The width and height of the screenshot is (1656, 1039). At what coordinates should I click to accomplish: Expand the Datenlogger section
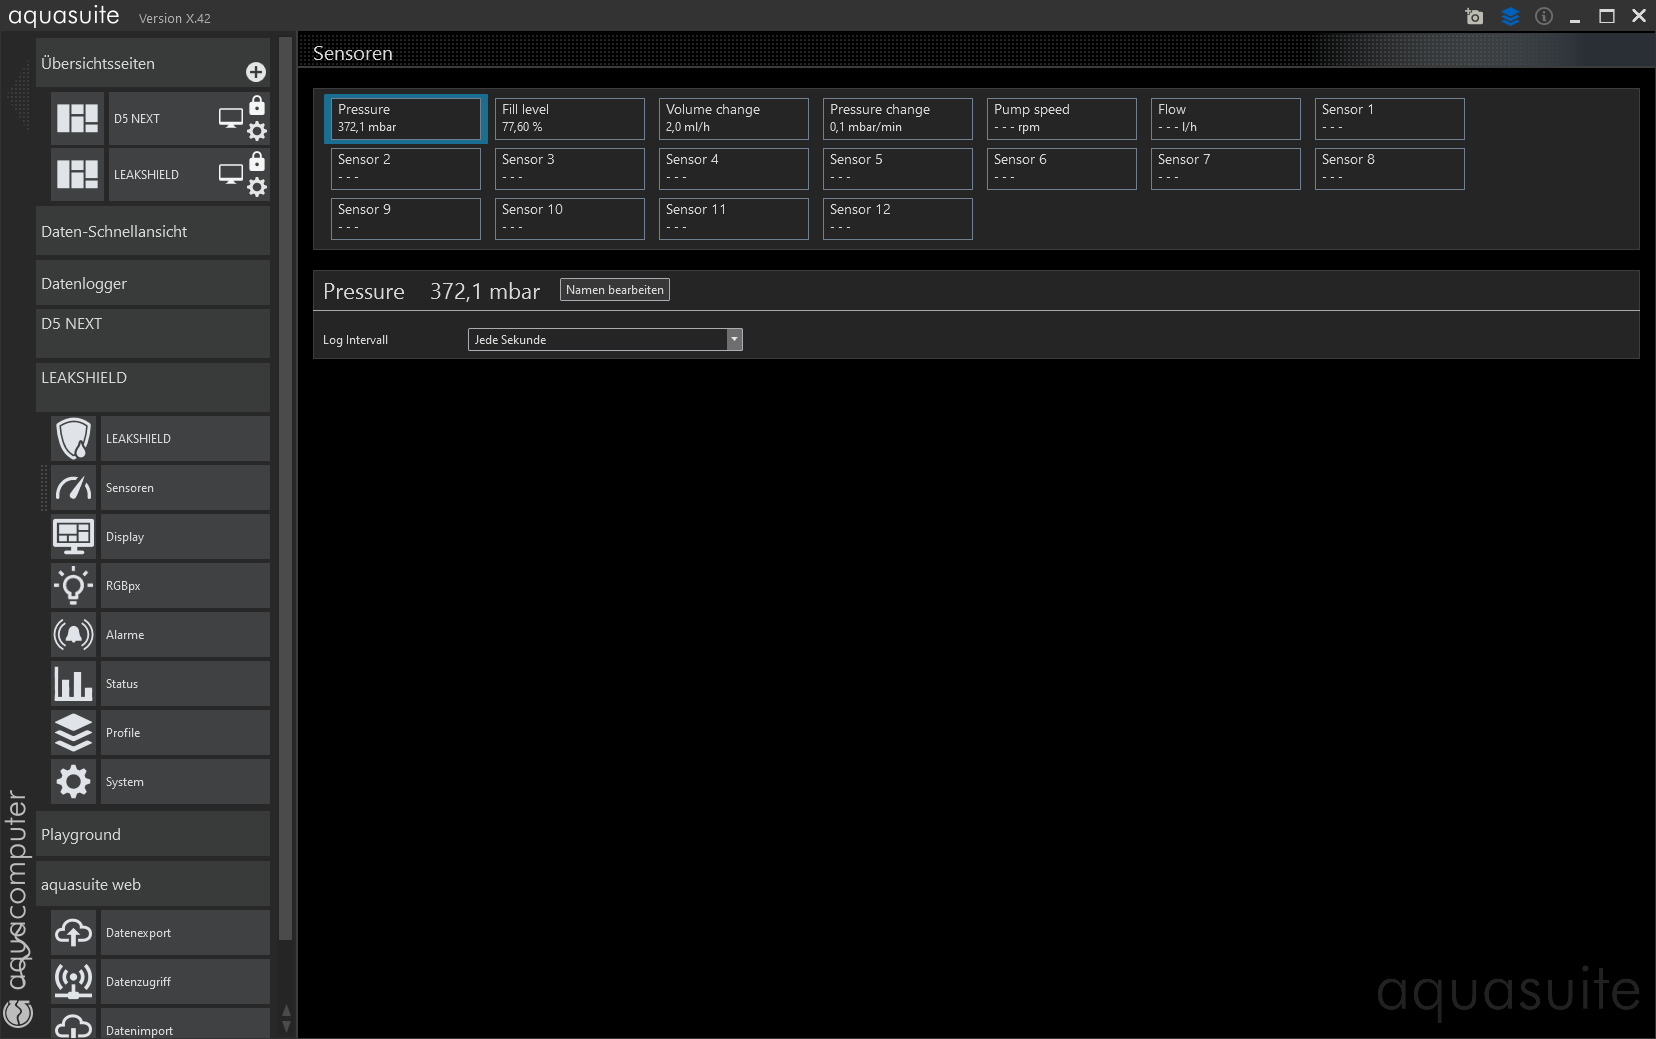[153, 283]
